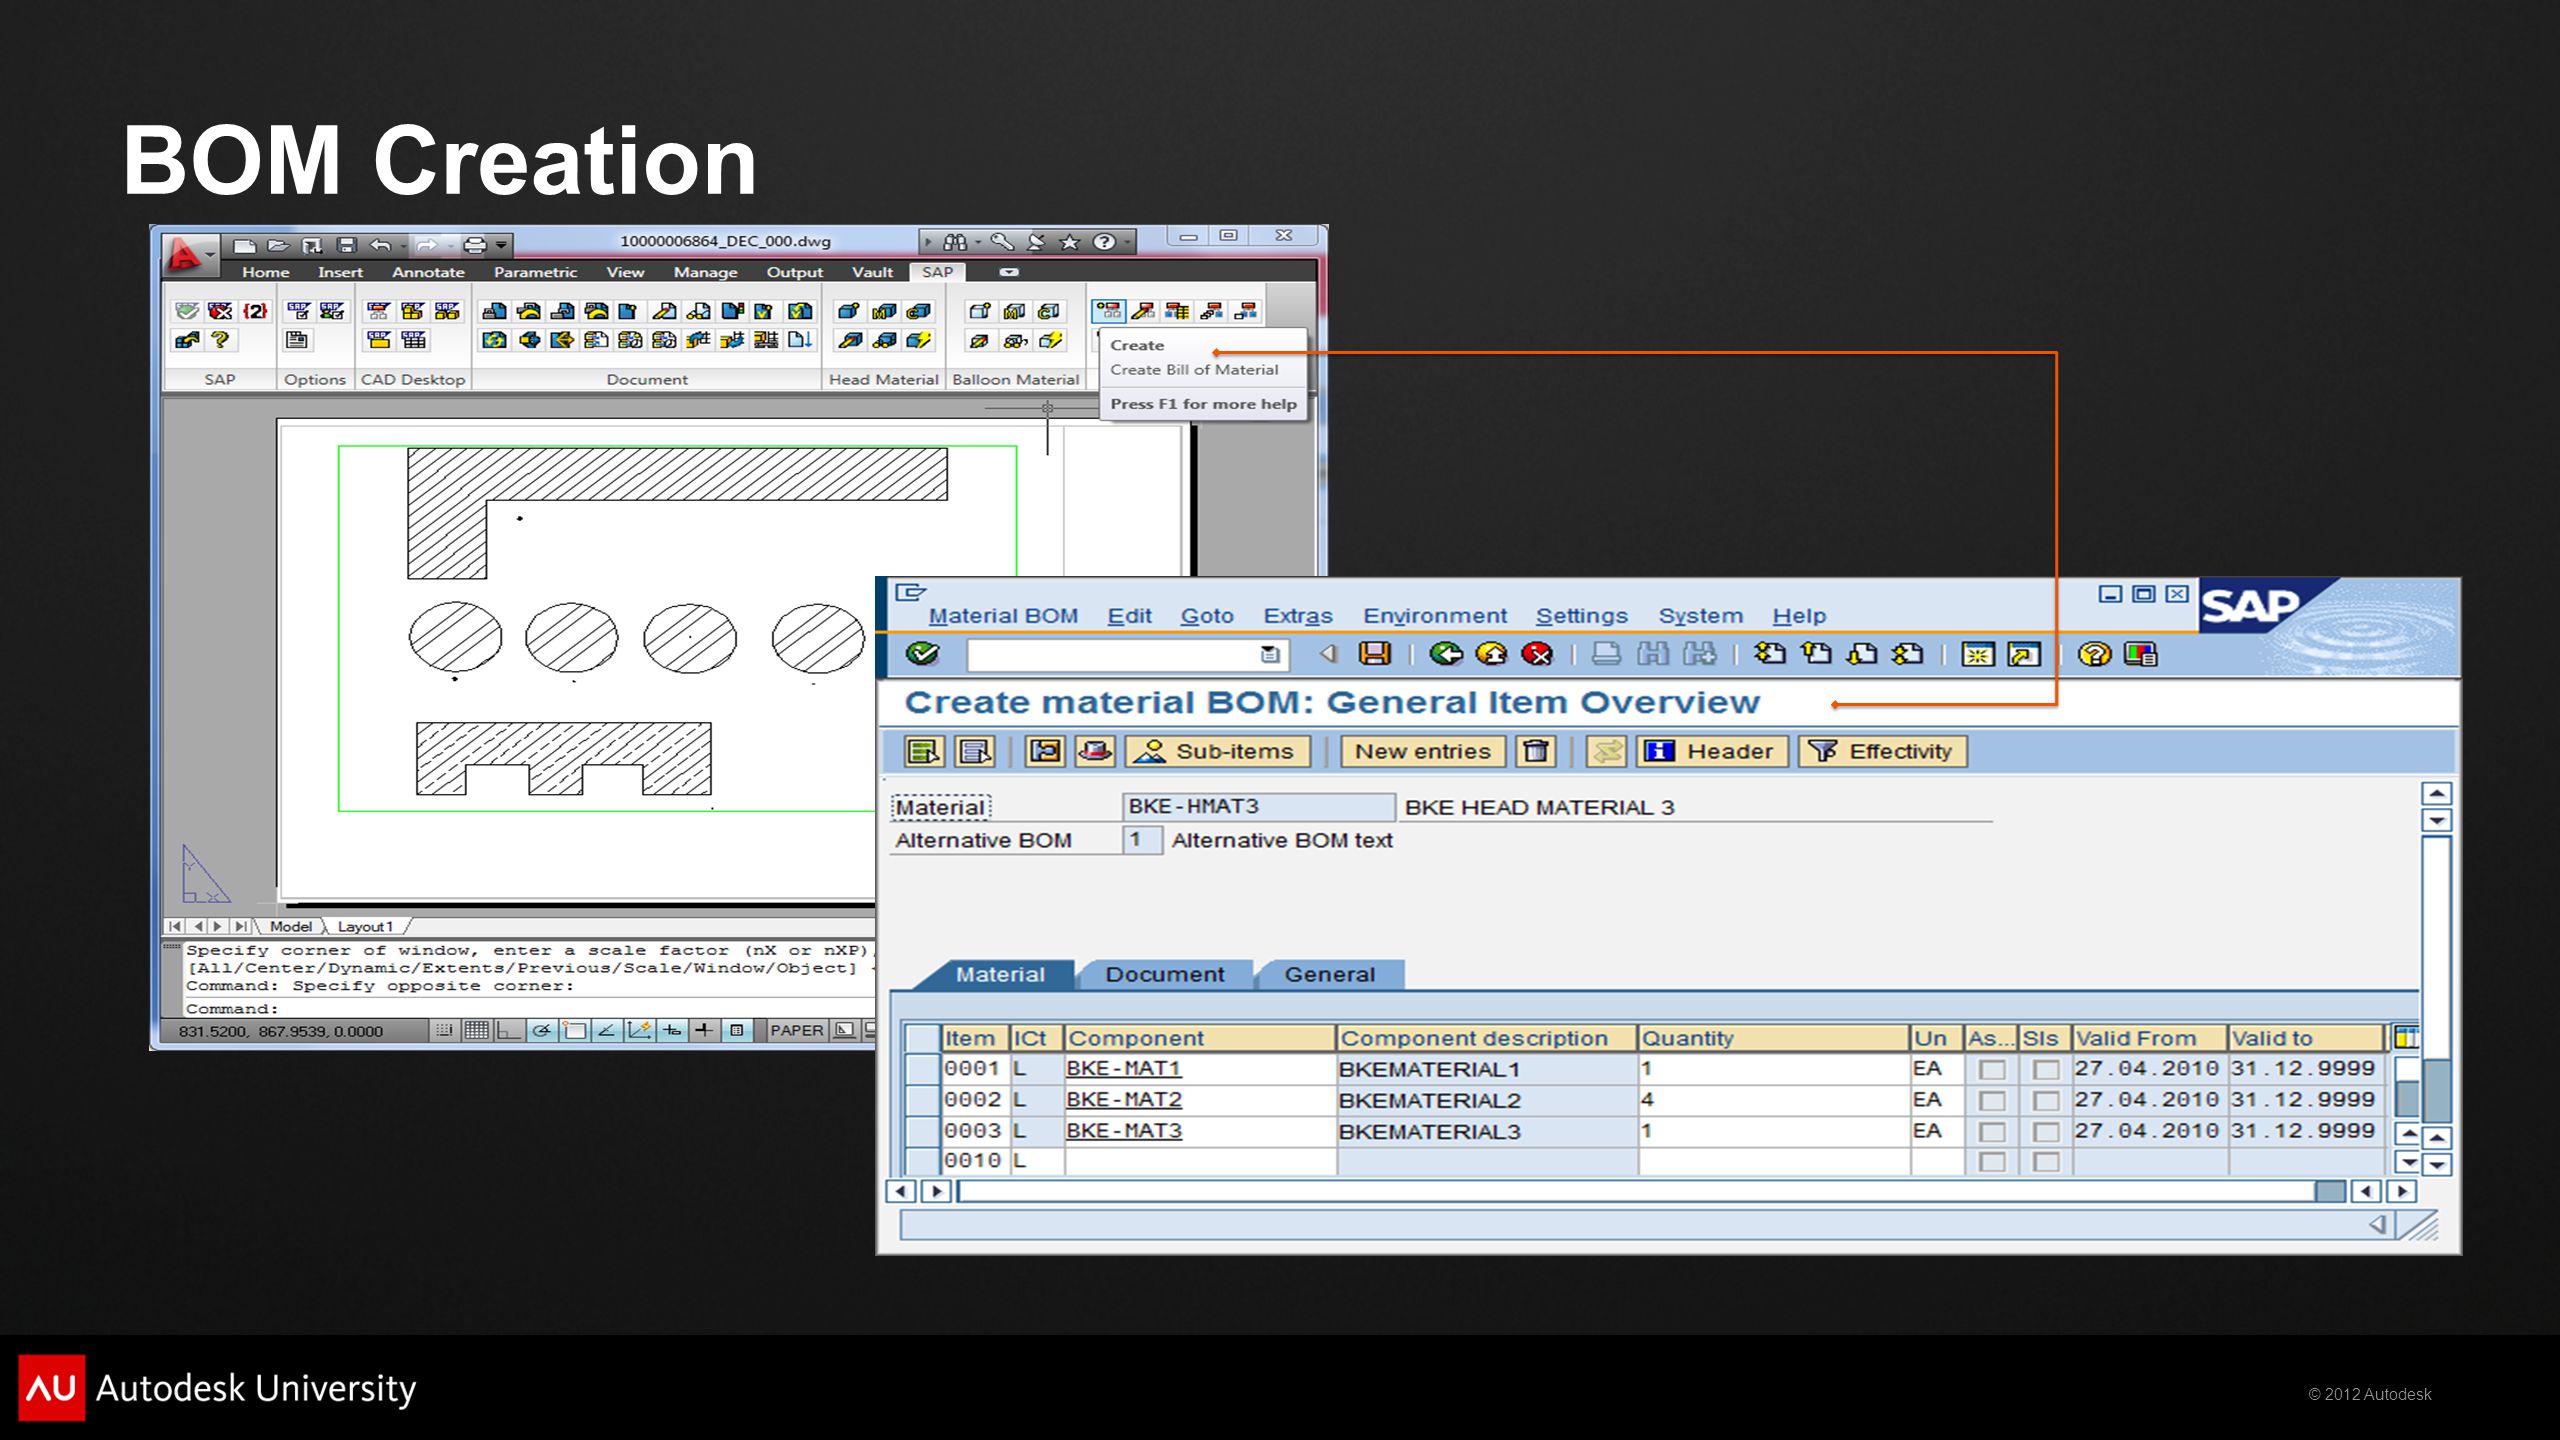Screen dimensions: 2560x1440
Task: Open the Home ribbon tab in AutoCAD
Action: pyautogui.click(x=265, y=272)
